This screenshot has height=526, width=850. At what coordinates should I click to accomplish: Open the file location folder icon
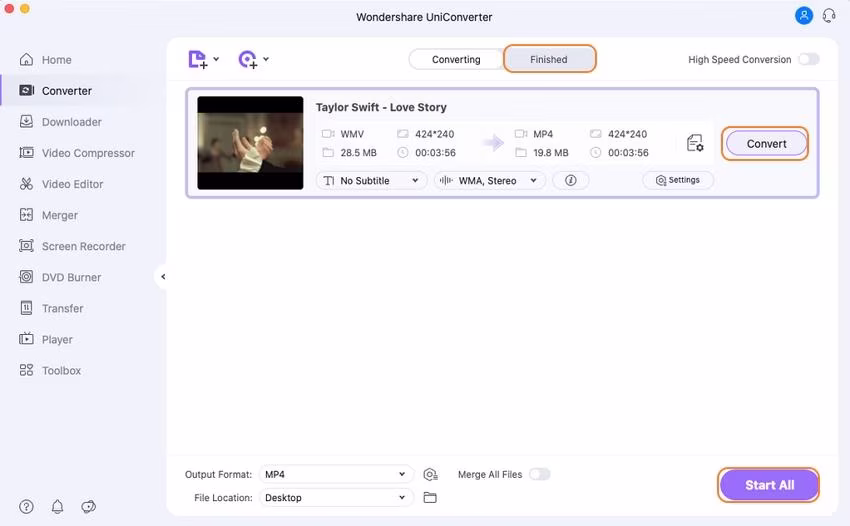tap(430, 498)
